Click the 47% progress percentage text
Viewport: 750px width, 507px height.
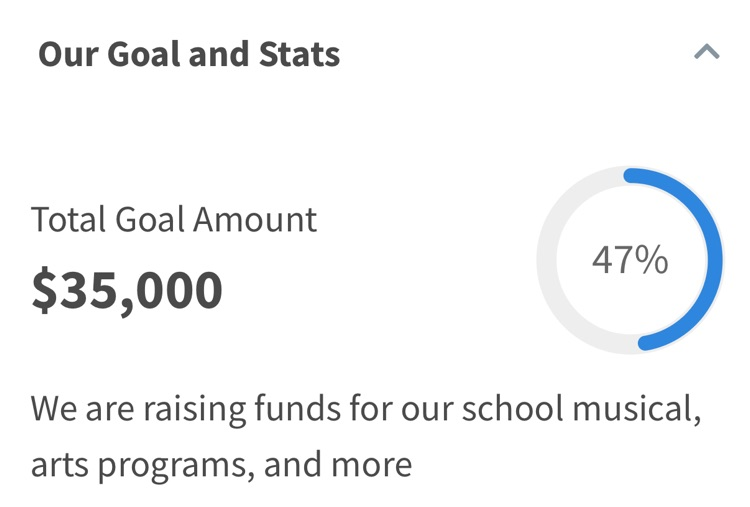629,260
